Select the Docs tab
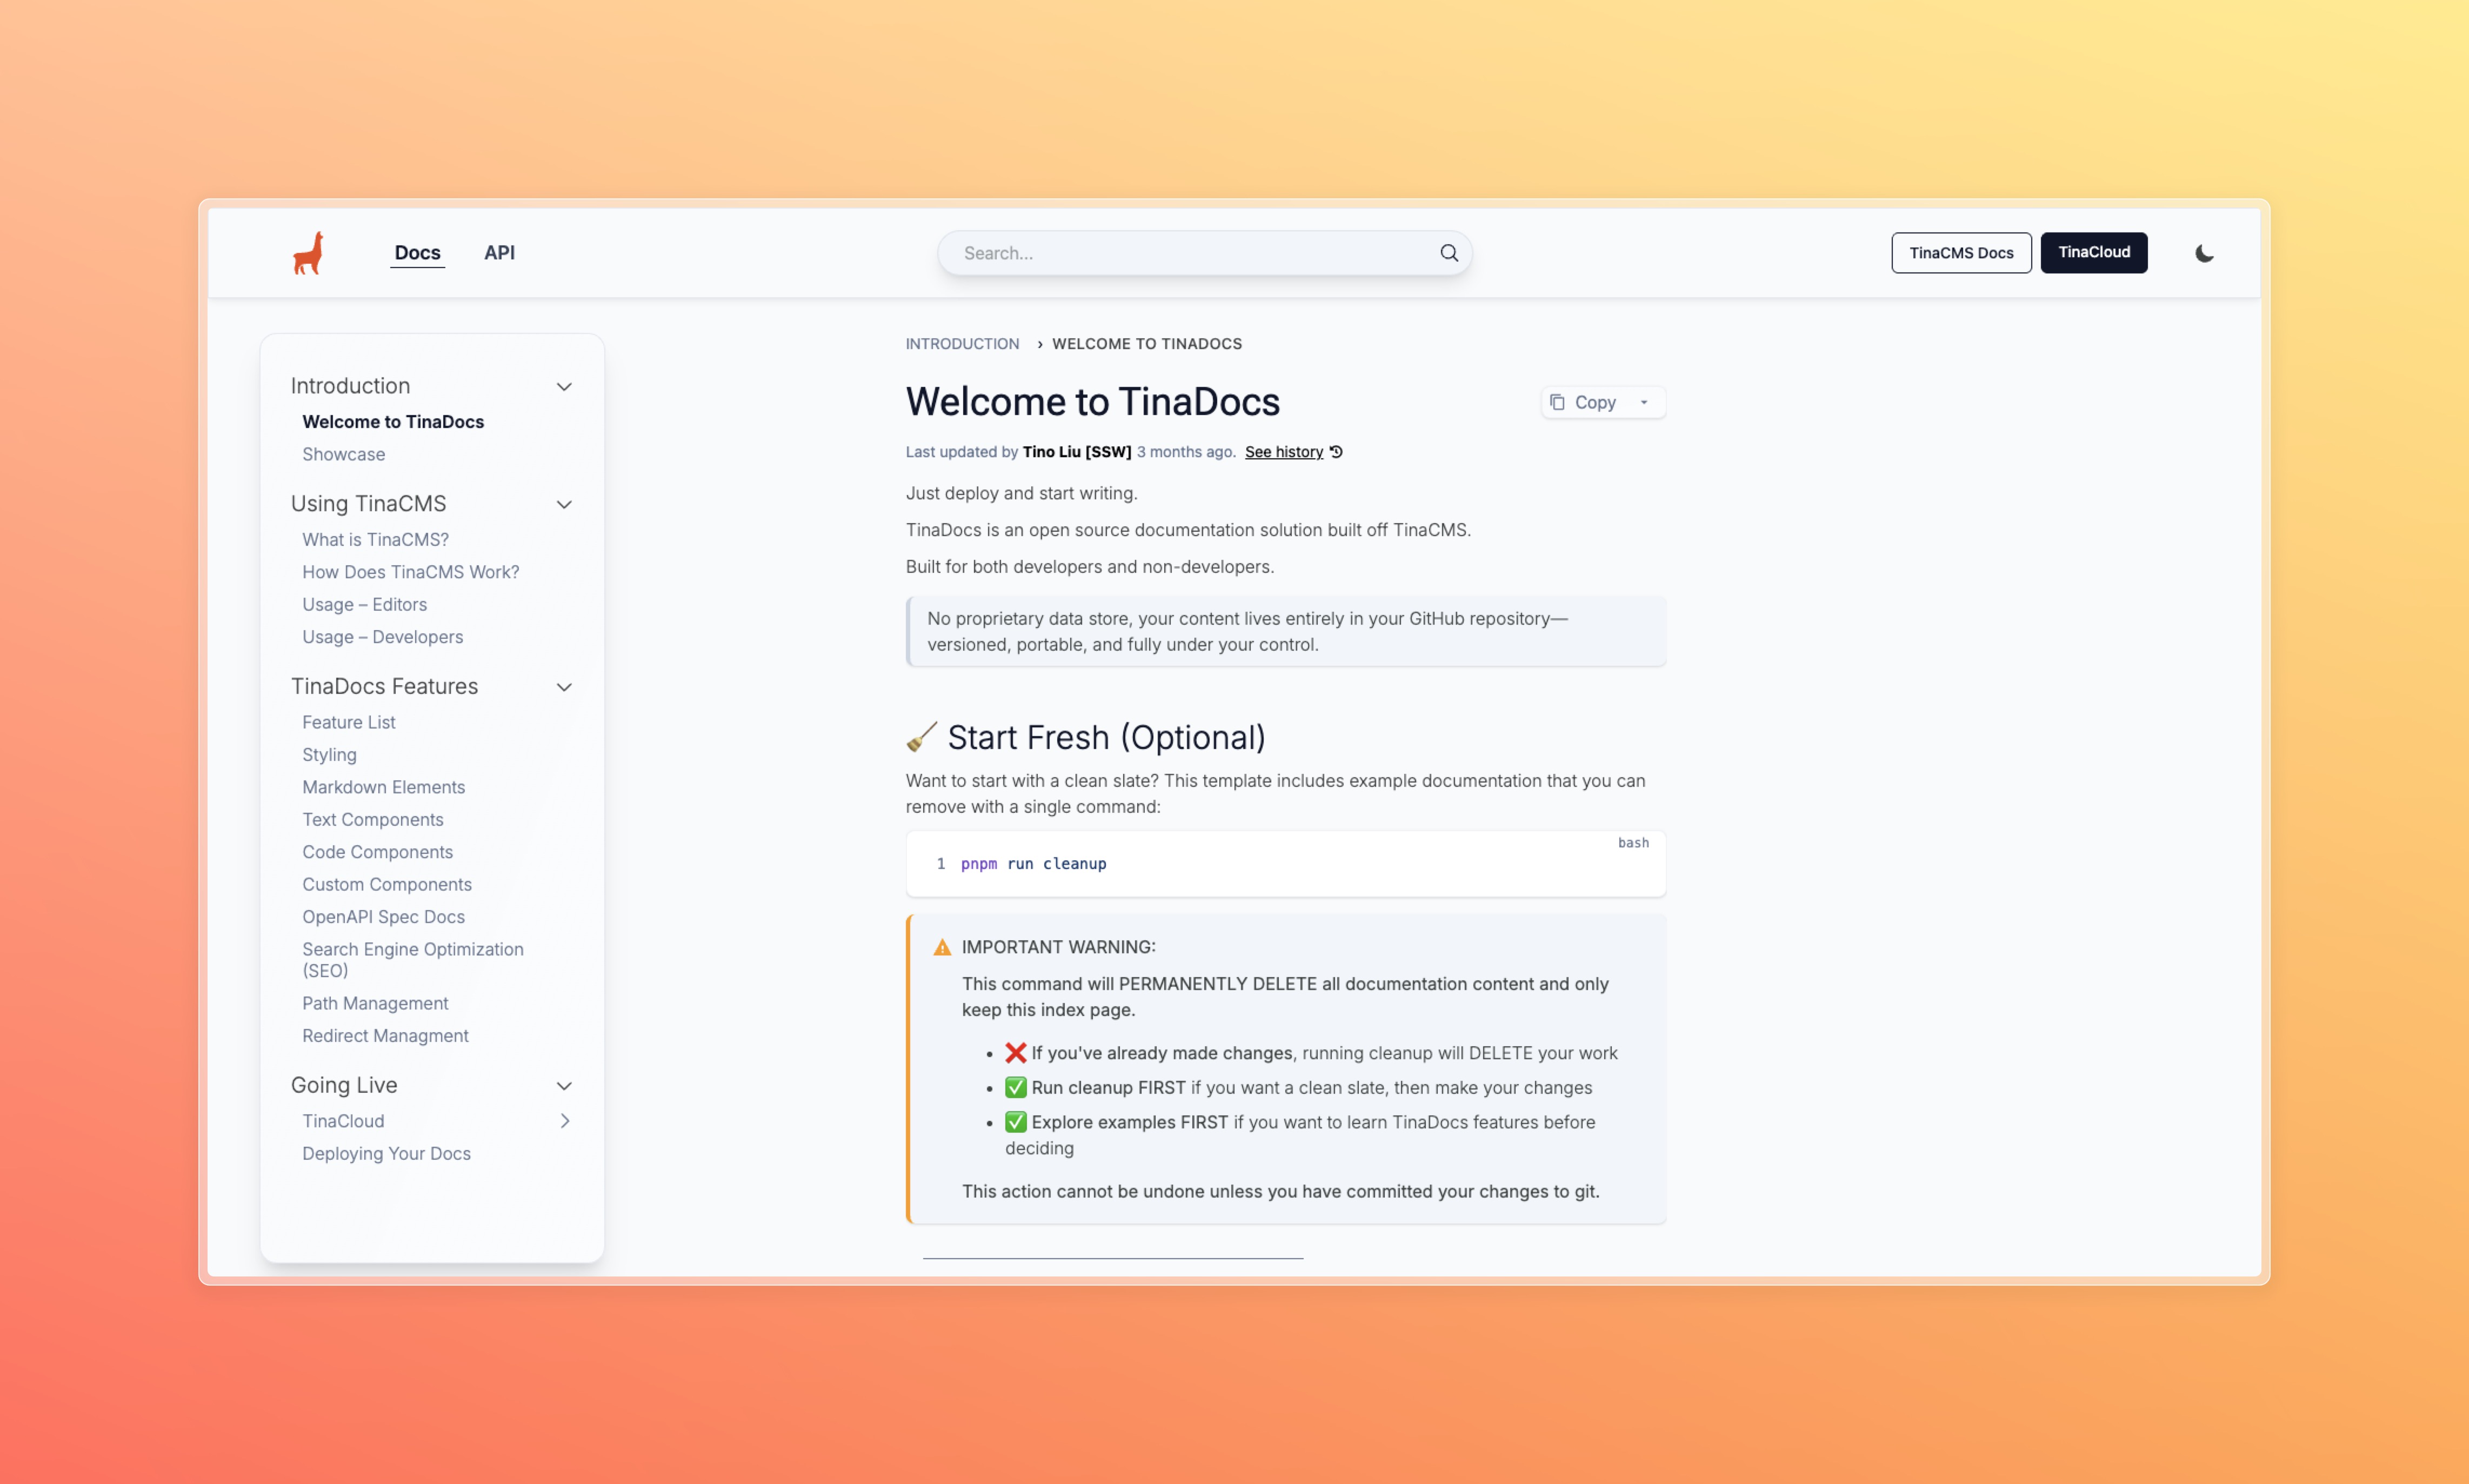 click(417, 253)
